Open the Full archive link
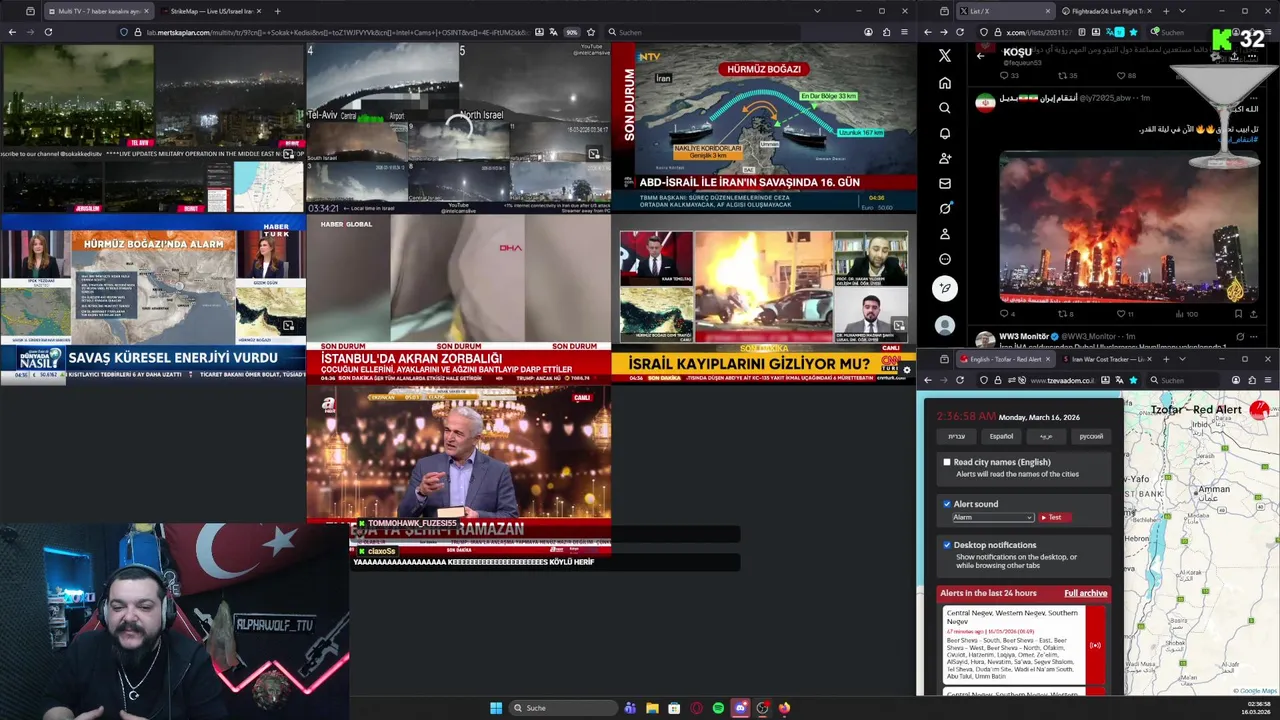Viewport: 1280px width, 720px height. [x=1085, y=593]
